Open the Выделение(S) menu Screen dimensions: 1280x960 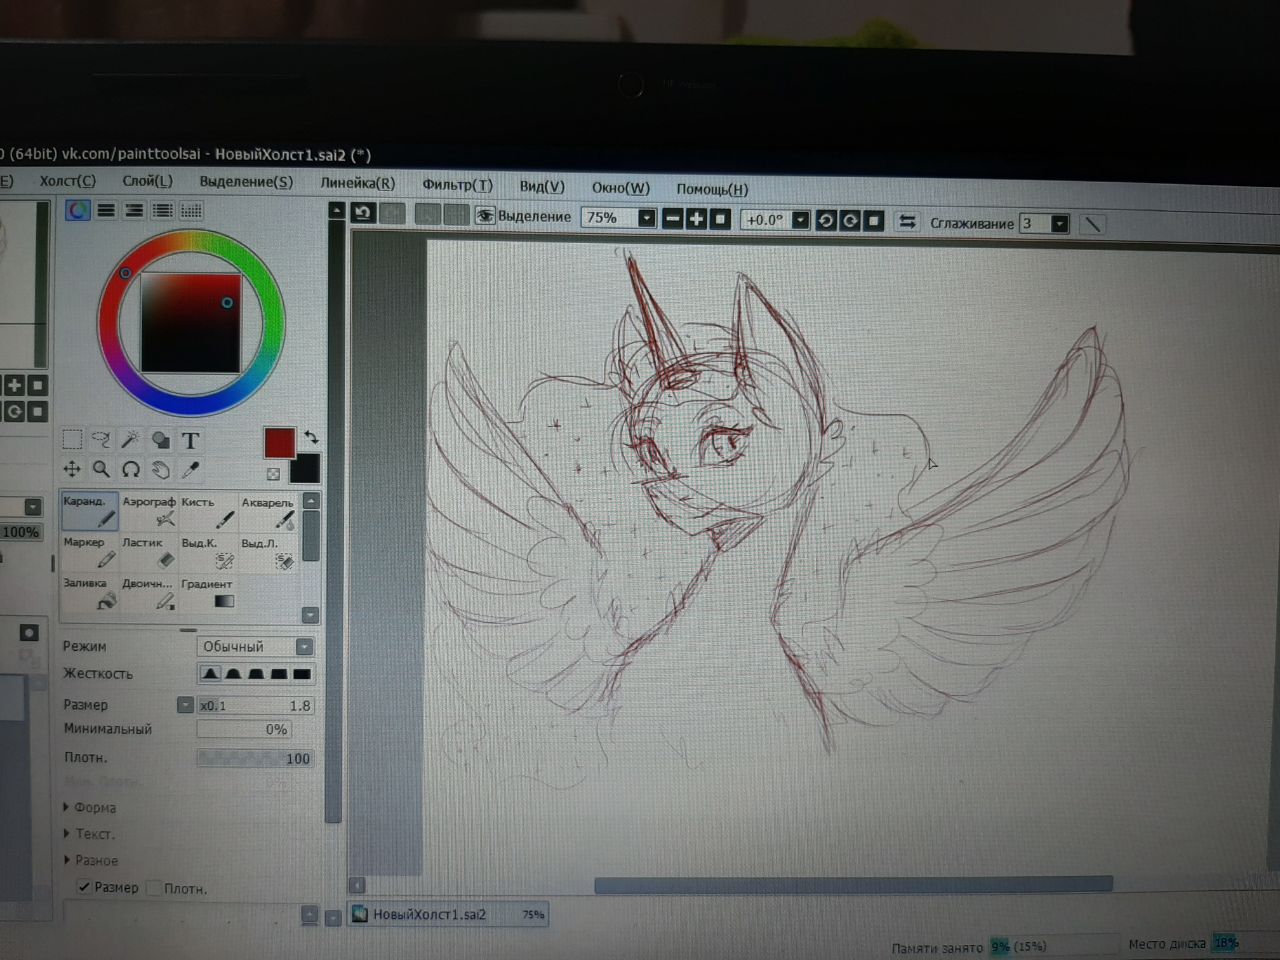[246, 182]
